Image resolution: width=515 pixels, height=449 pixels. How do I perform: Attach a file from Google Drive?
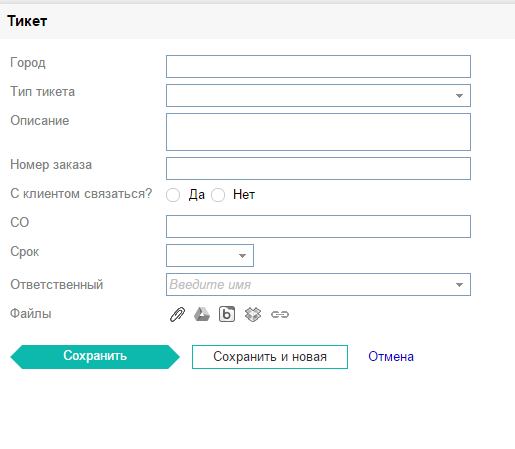202,314
